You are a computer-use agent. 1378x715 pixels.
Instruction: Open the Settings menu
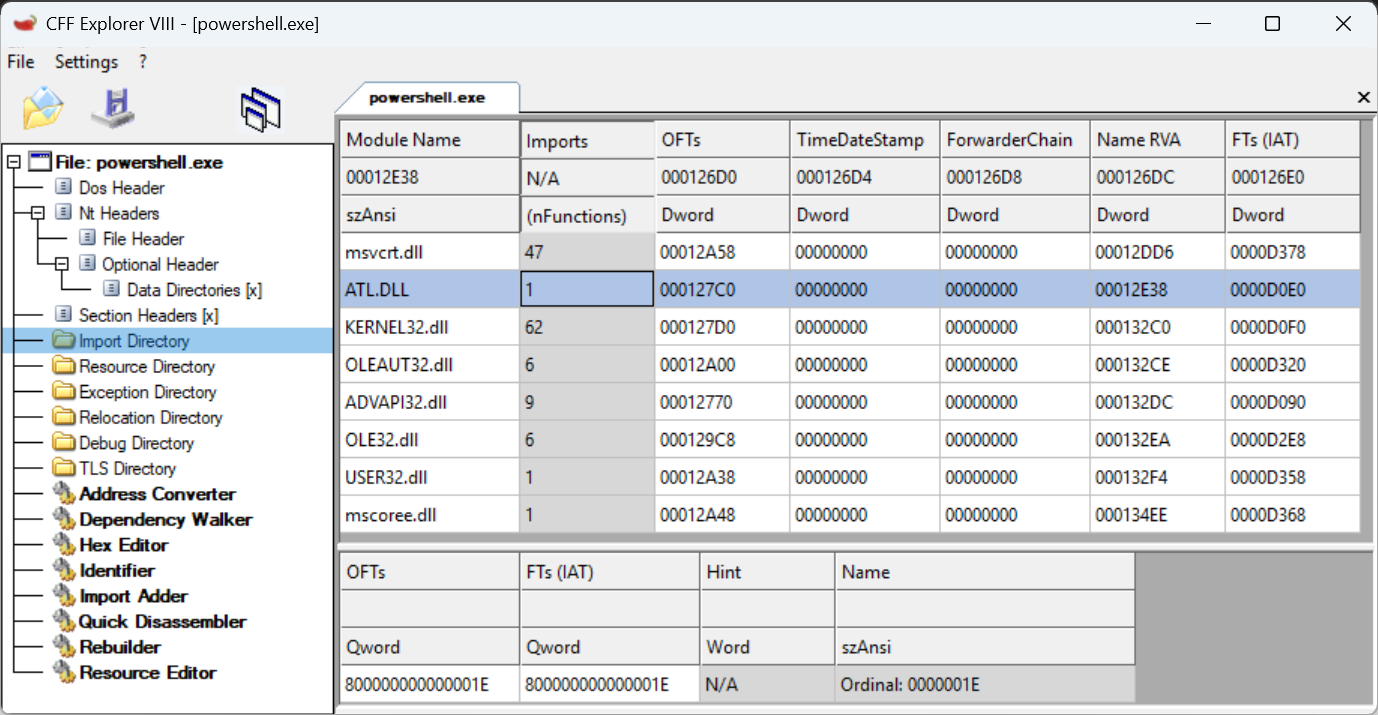pos(86,61)
